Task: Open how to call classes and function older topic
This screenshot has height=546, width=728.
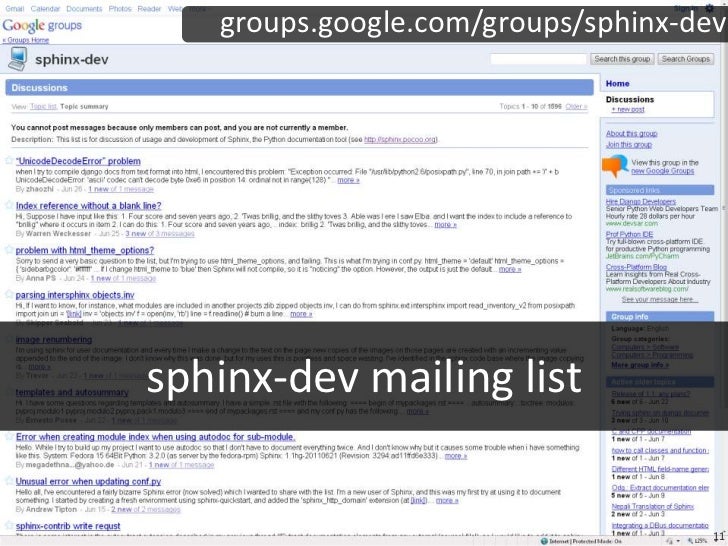Action: coord(660,450)
